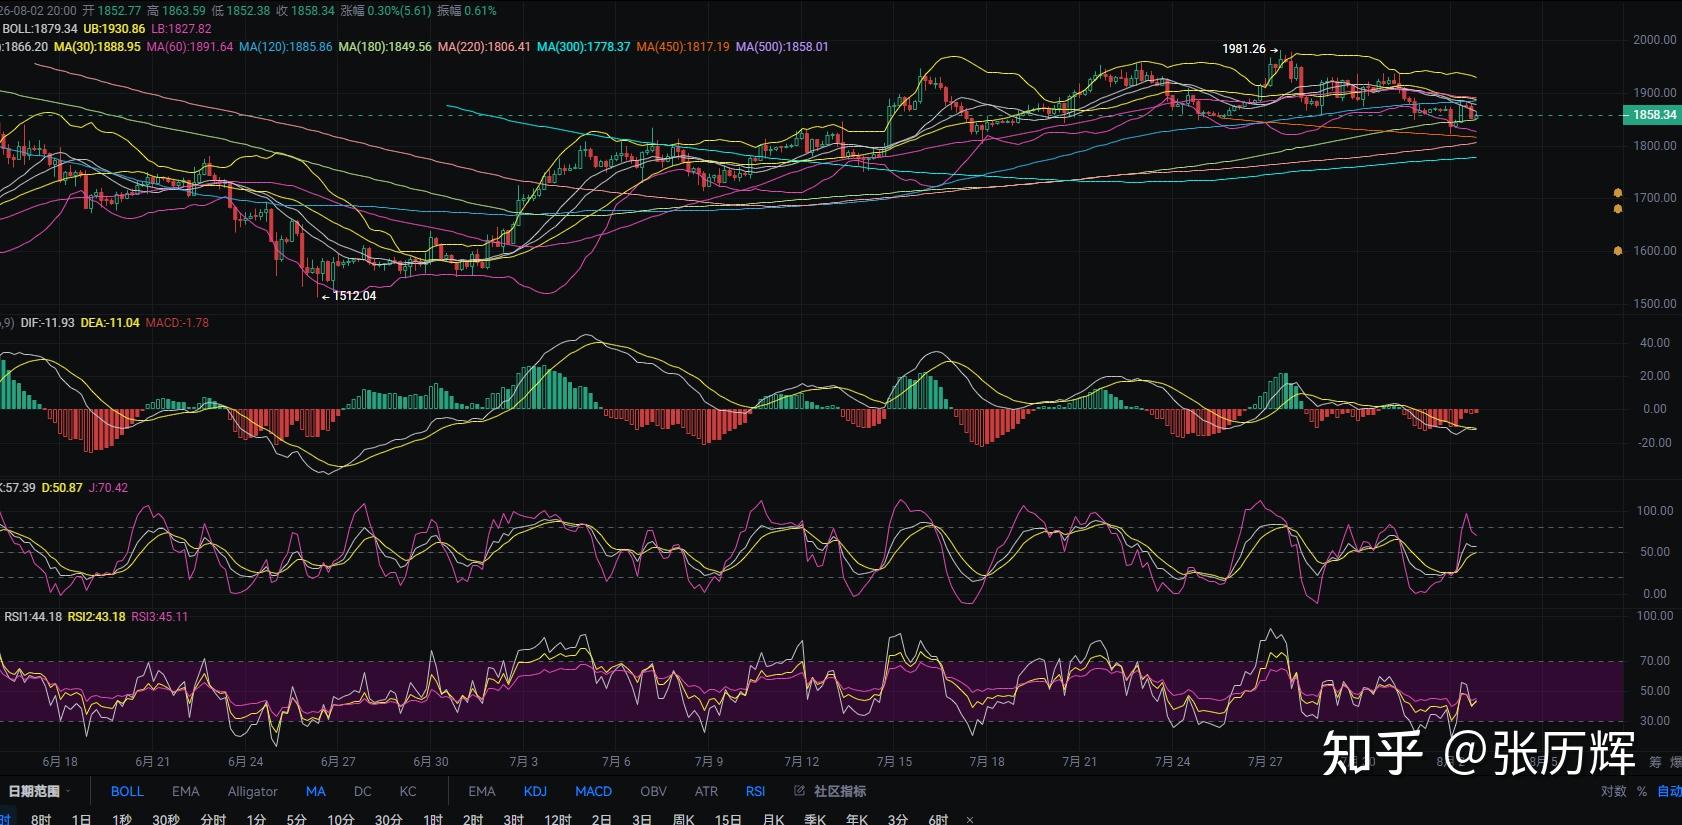Switch to the 30分 timeframe
The height and width of the screenshot is (825, 1682).
coord(388,819)
